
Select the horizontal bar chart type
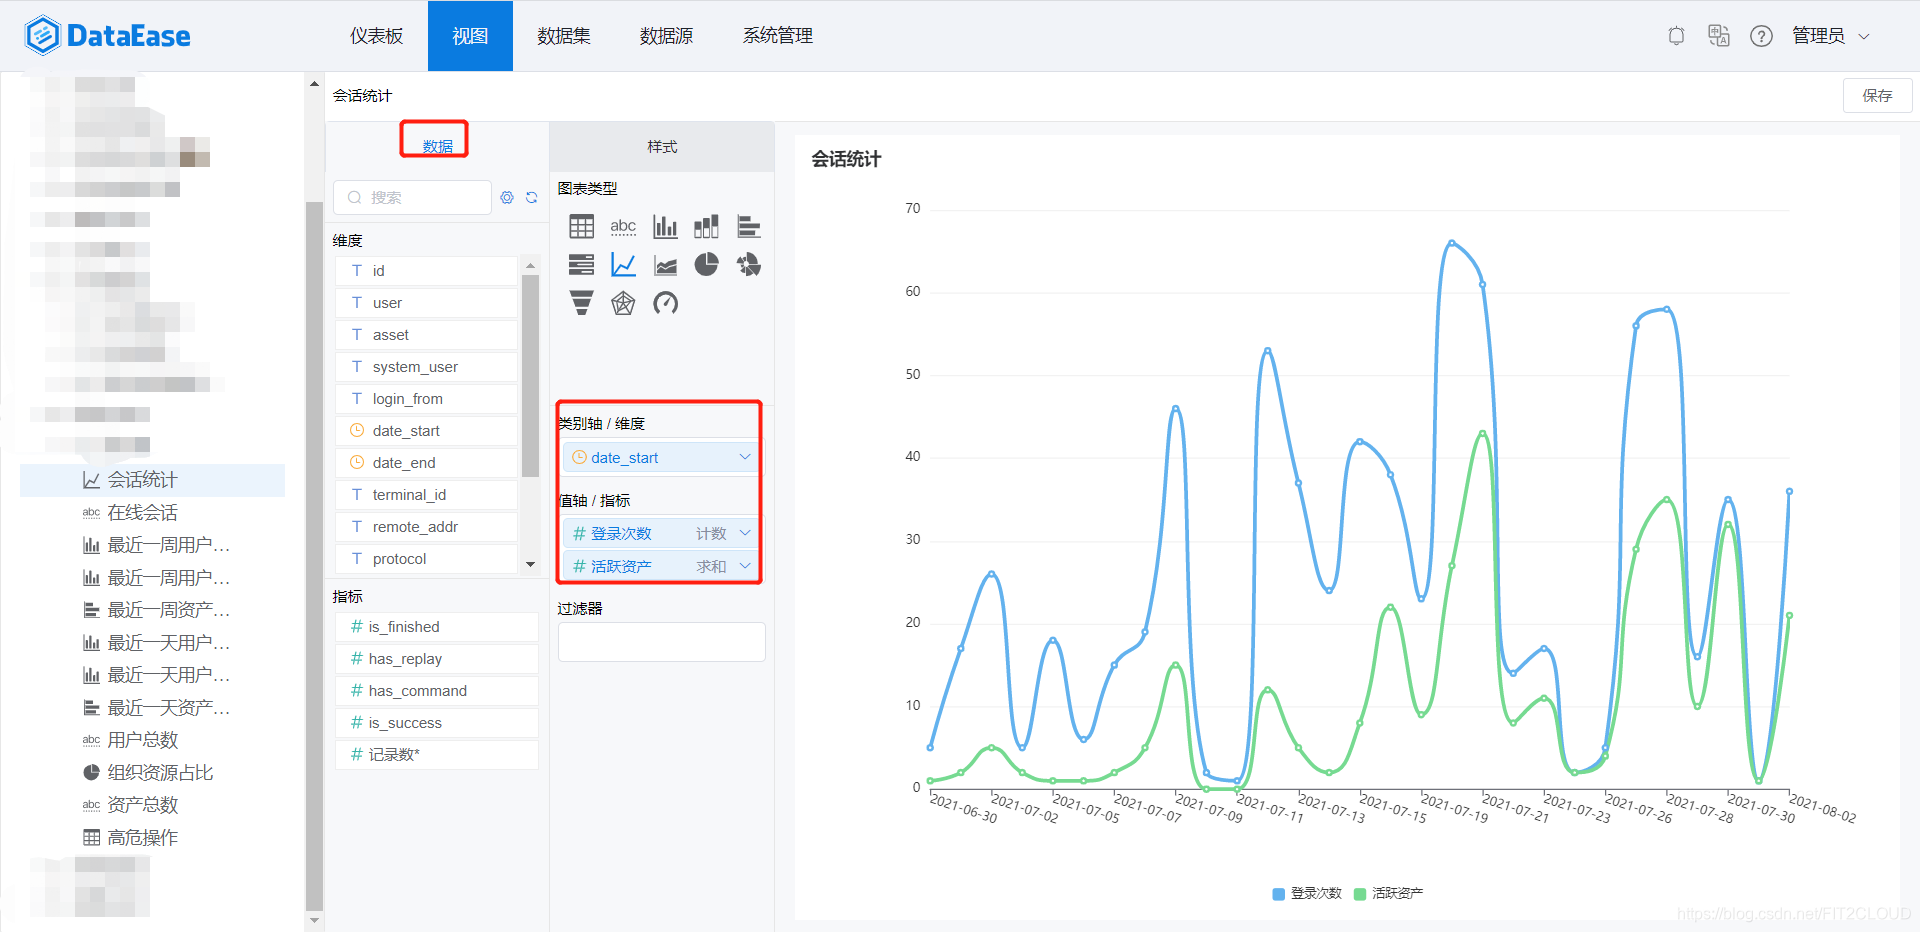click(748, 226)
